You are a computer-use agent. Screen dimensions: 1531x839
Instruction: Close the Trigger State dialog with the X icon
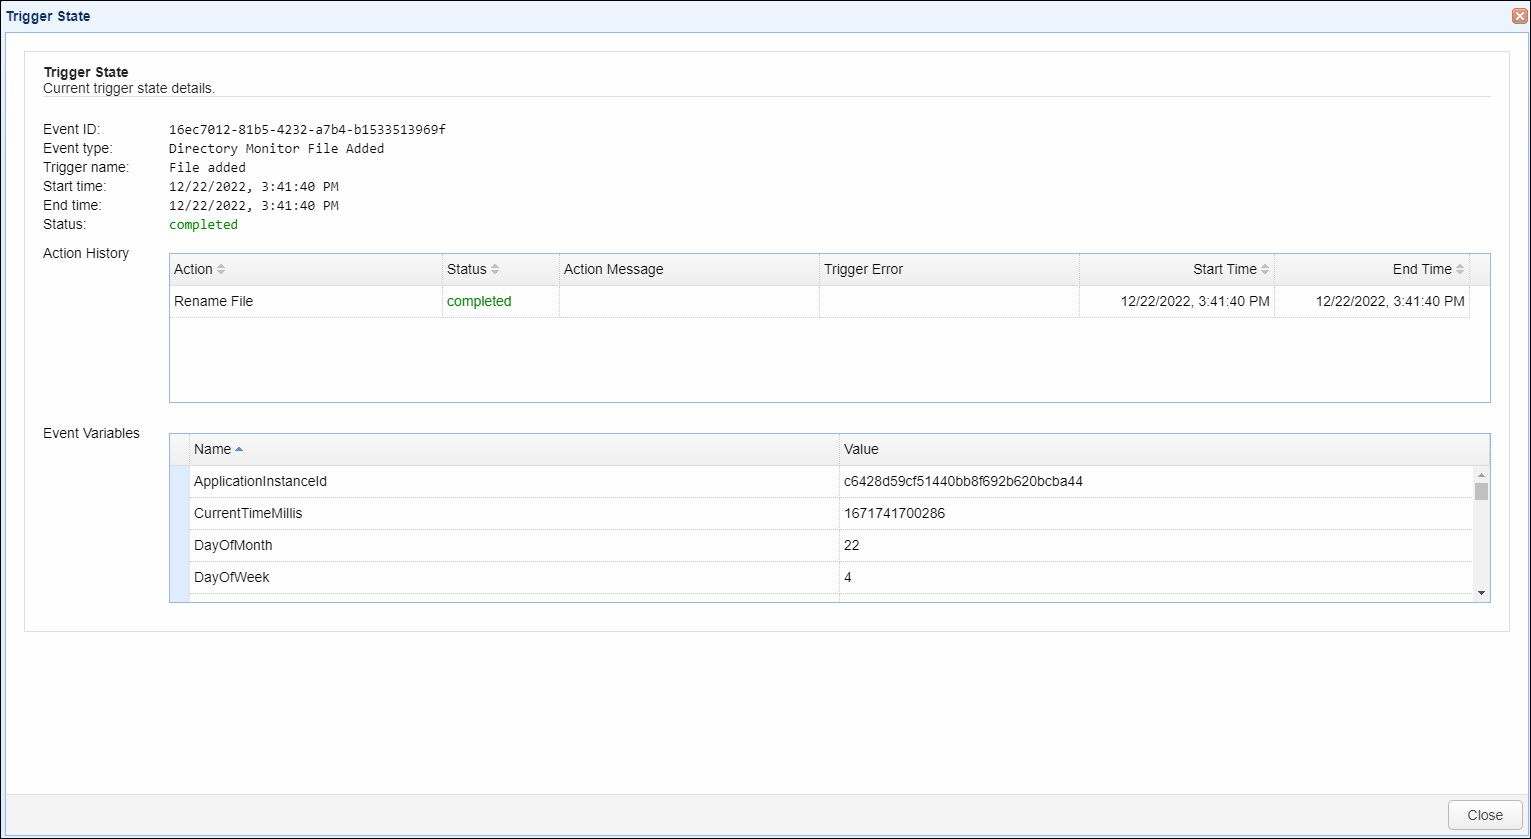(x=1519, y=16)
